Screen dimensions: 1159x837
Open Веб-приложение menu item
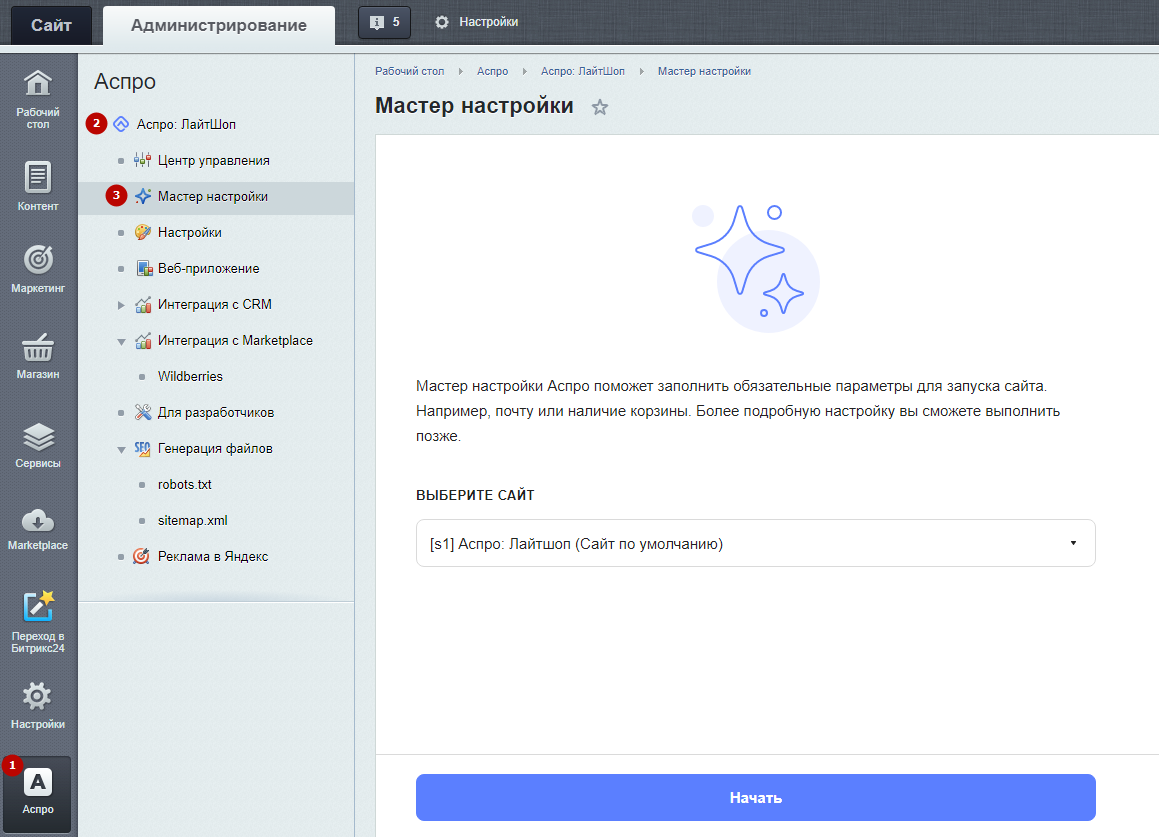pyautogui.click(x=208, y=268)
